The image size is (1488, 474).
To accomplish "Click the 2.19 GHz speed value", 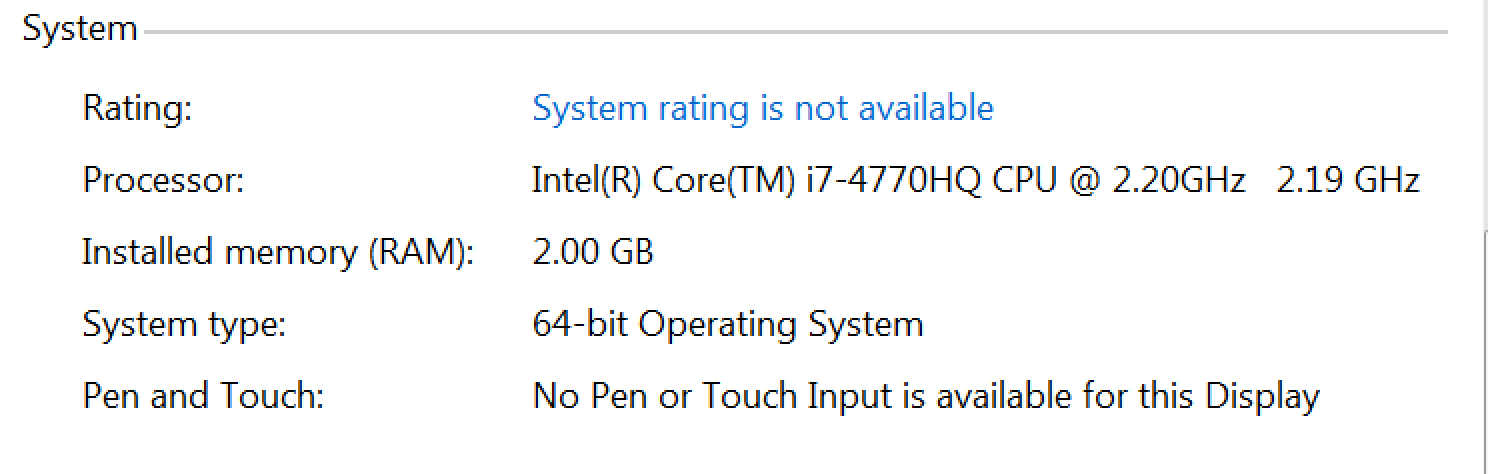I will coord(1348,181).
